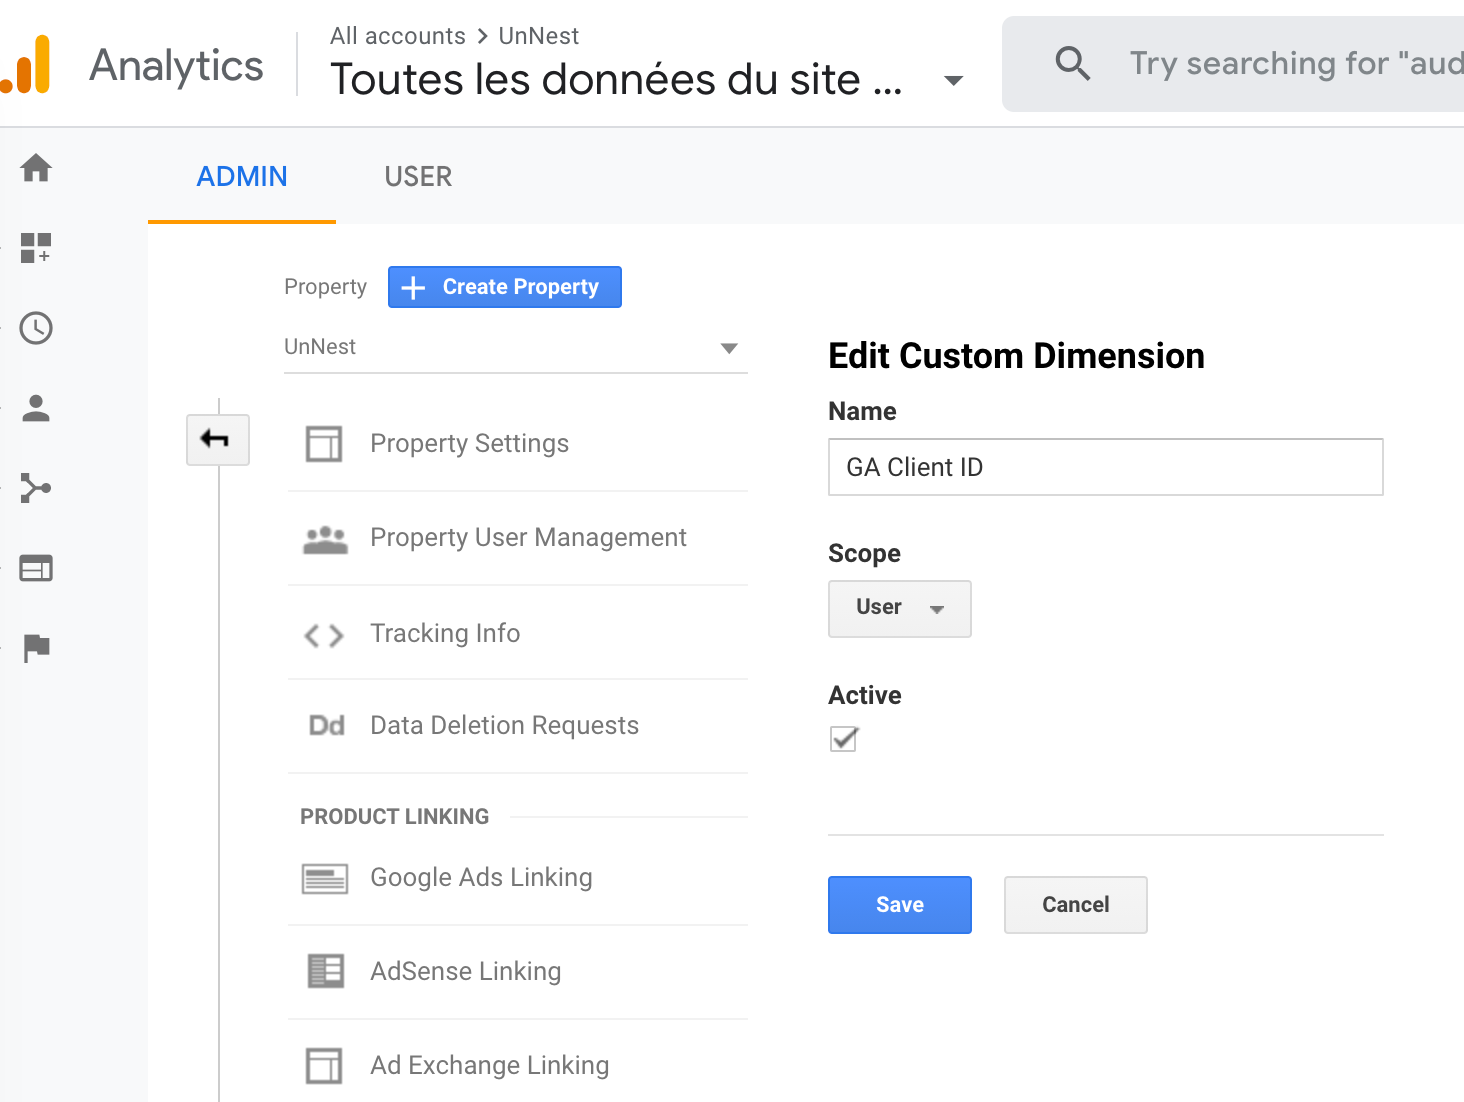
Task: Click the Edit Custom Dimension heading
Action: pyautogui.click(x=1017, y=356)
